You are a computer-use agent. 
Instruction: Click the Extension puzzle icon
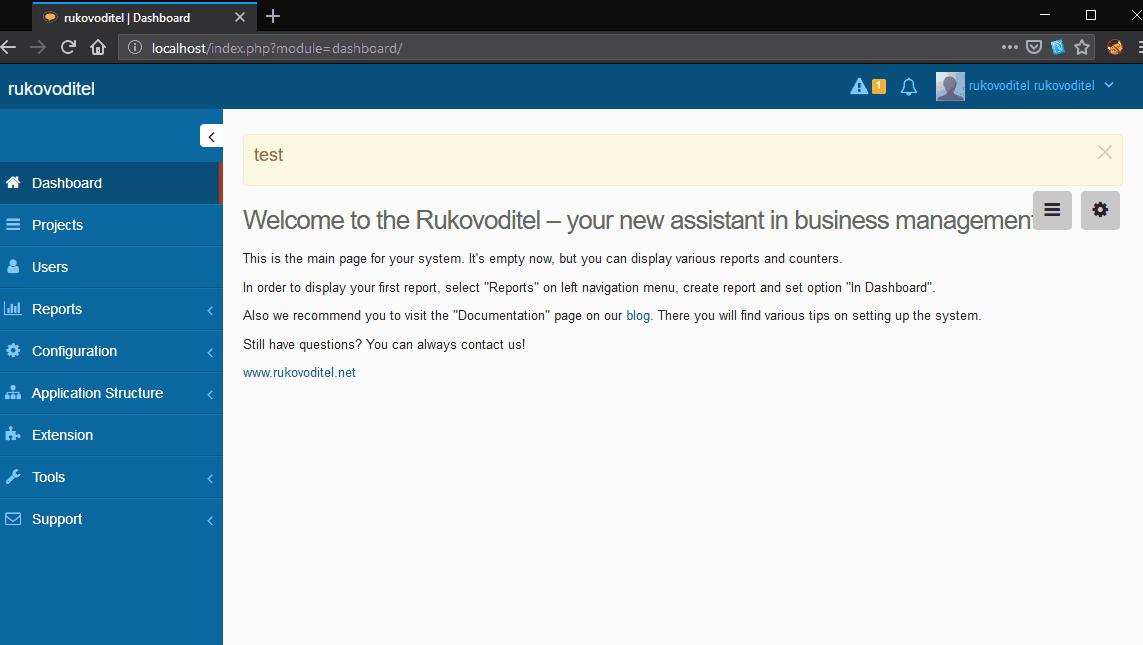pyautogui.click(x=13, y=434)
